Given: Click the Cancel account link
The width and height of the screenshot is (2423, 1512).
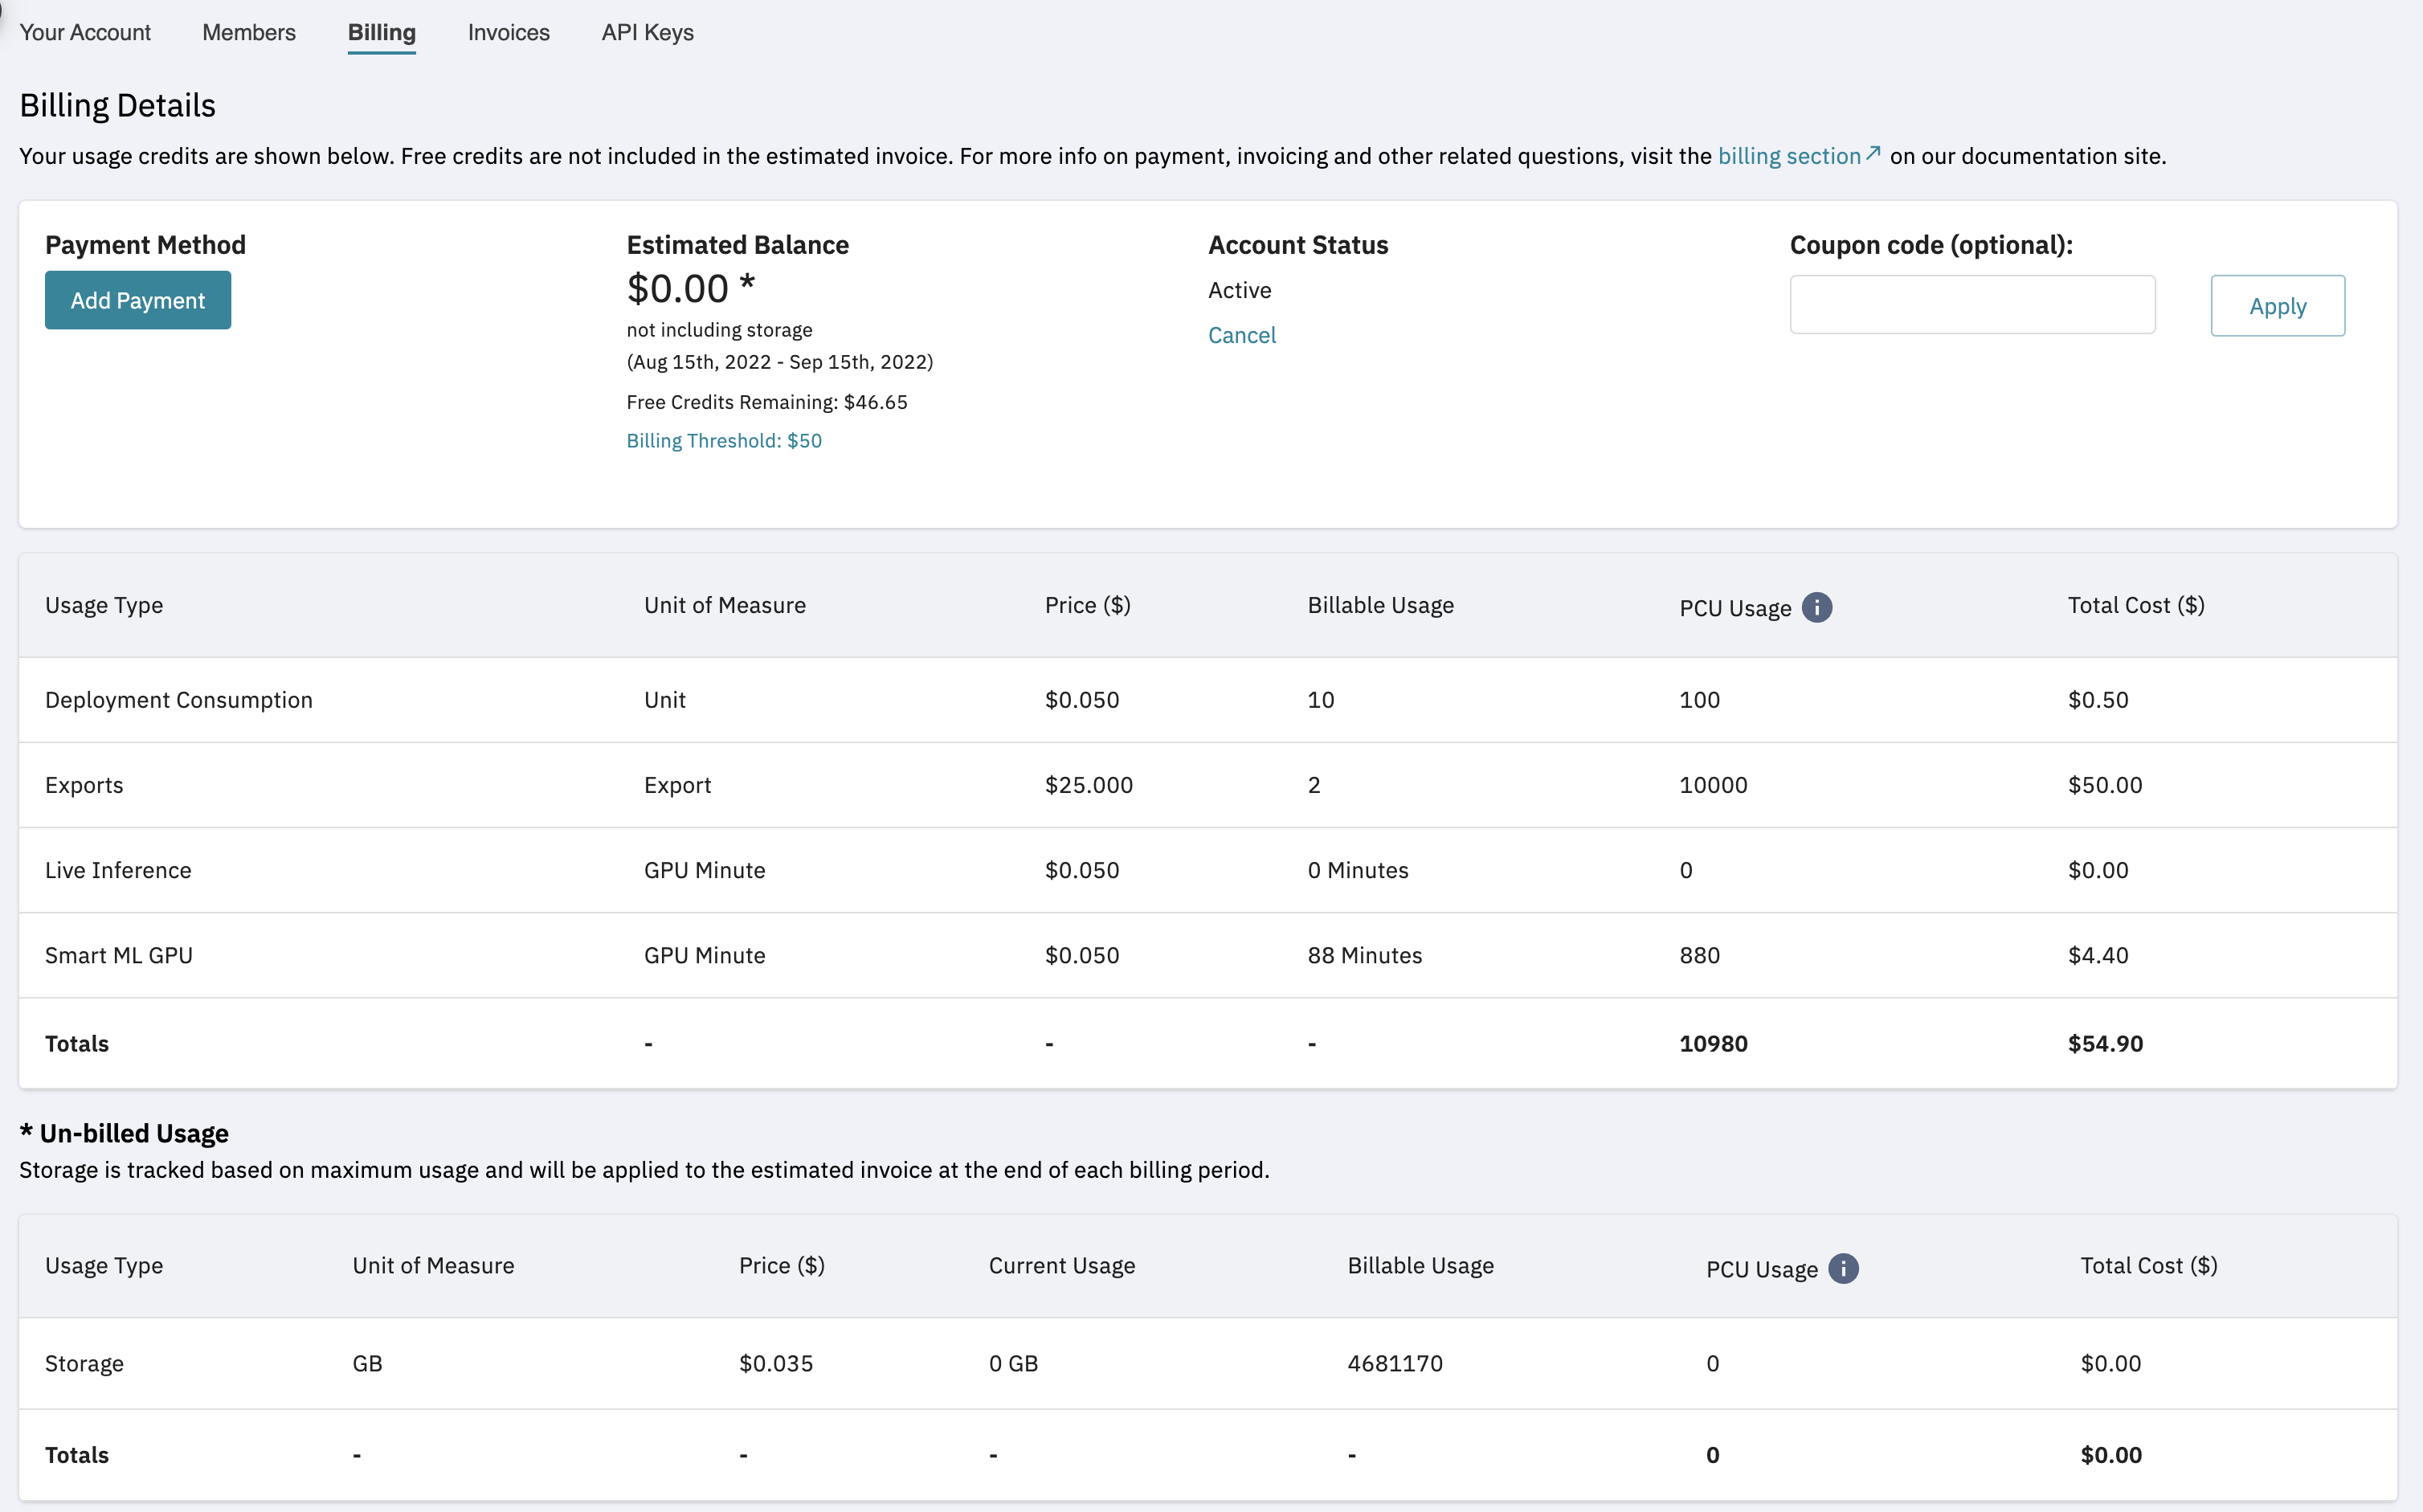Looking at the screenshot, I should pos(1242,335).
